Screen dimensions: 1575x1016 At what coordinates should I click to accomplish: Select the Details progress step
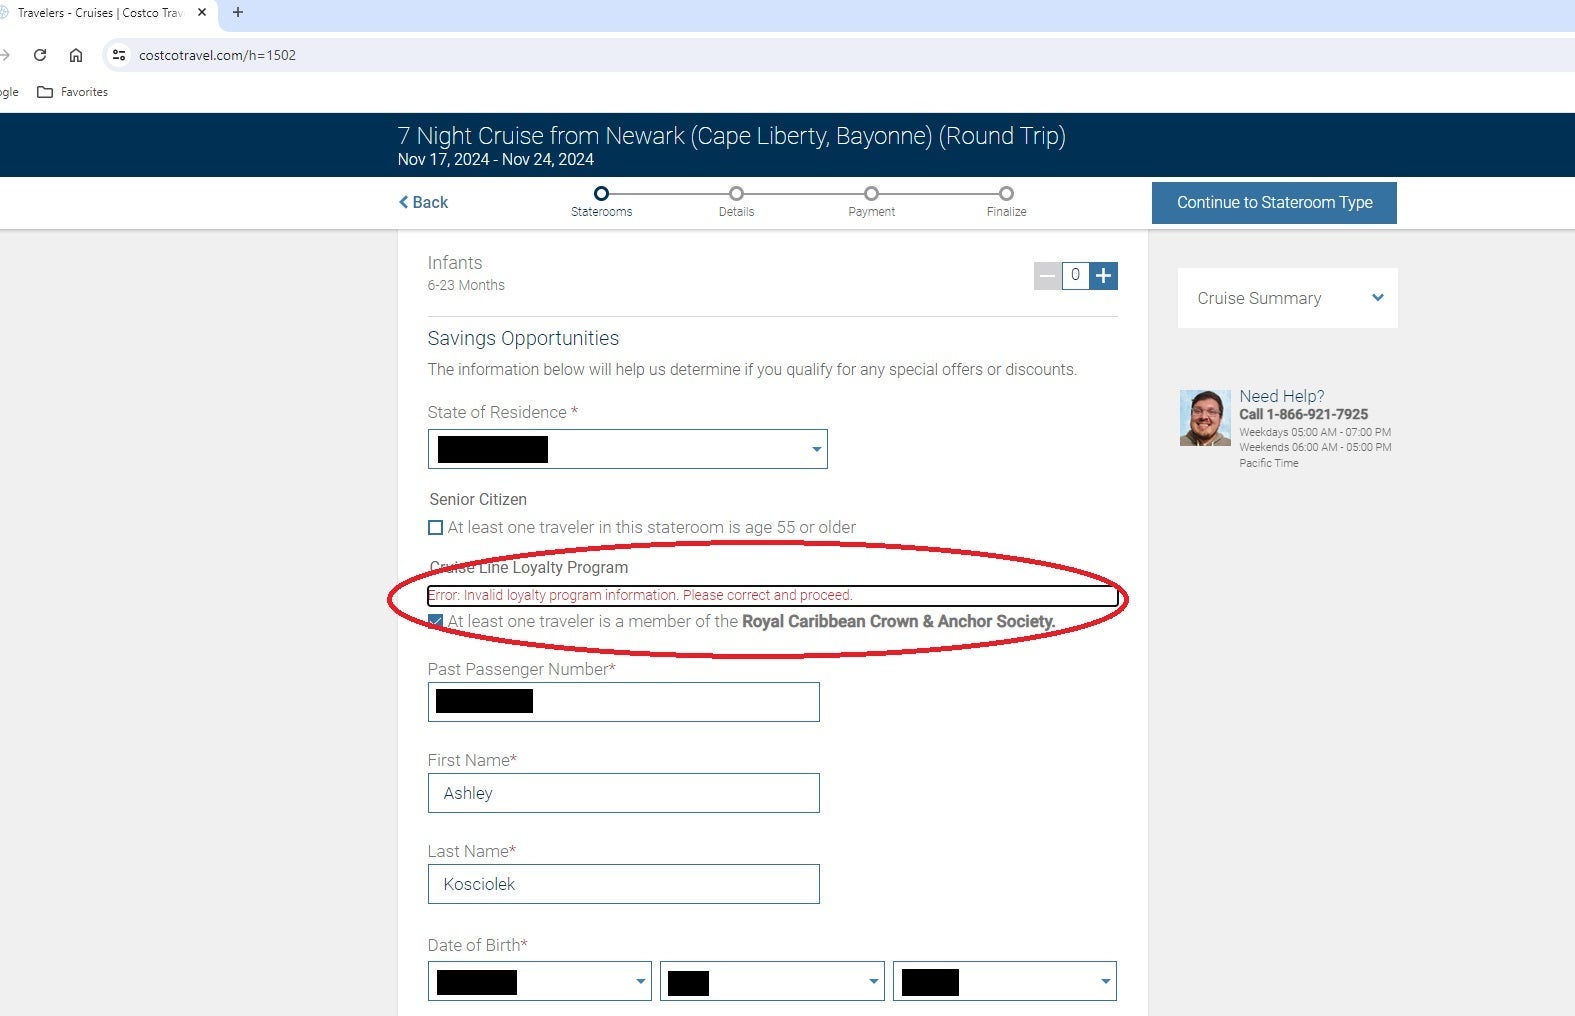click(x=736, y=201)
